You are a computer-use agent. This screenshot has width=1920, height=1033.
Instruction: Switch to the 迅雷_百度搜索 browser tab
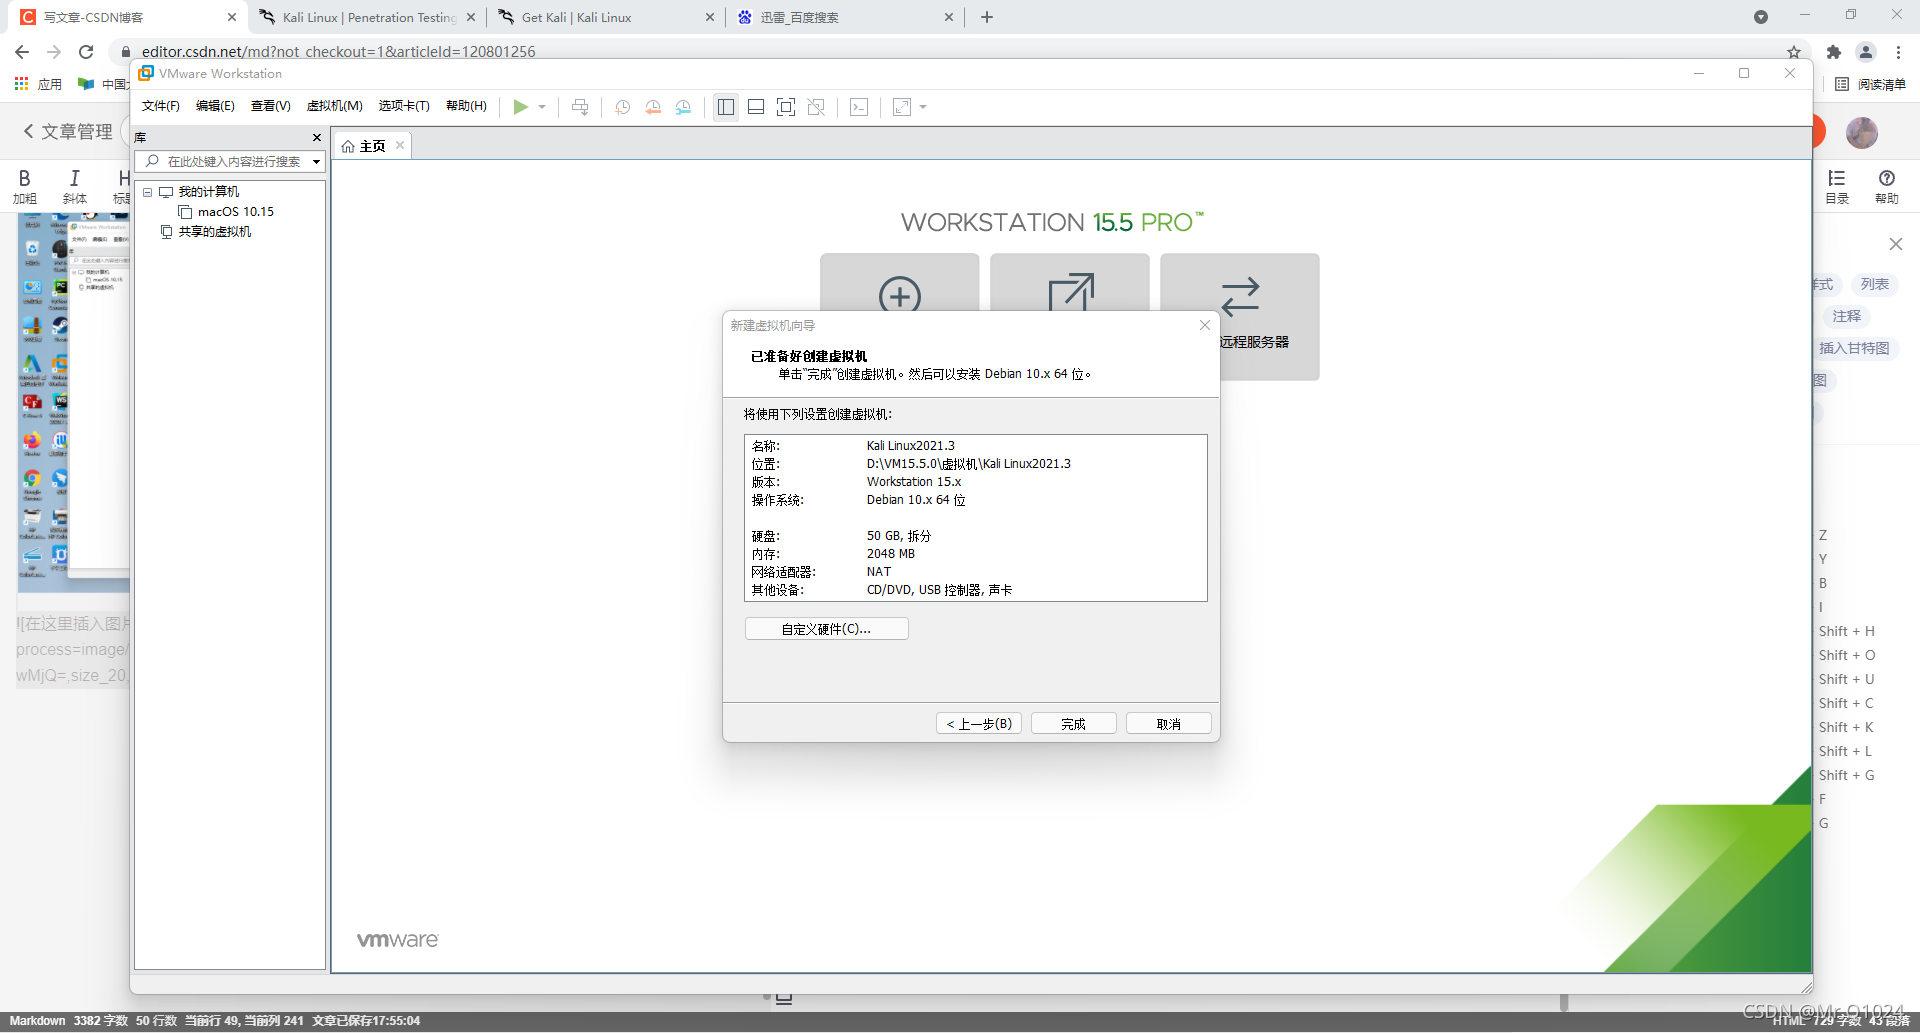click(x=845, y=17)
